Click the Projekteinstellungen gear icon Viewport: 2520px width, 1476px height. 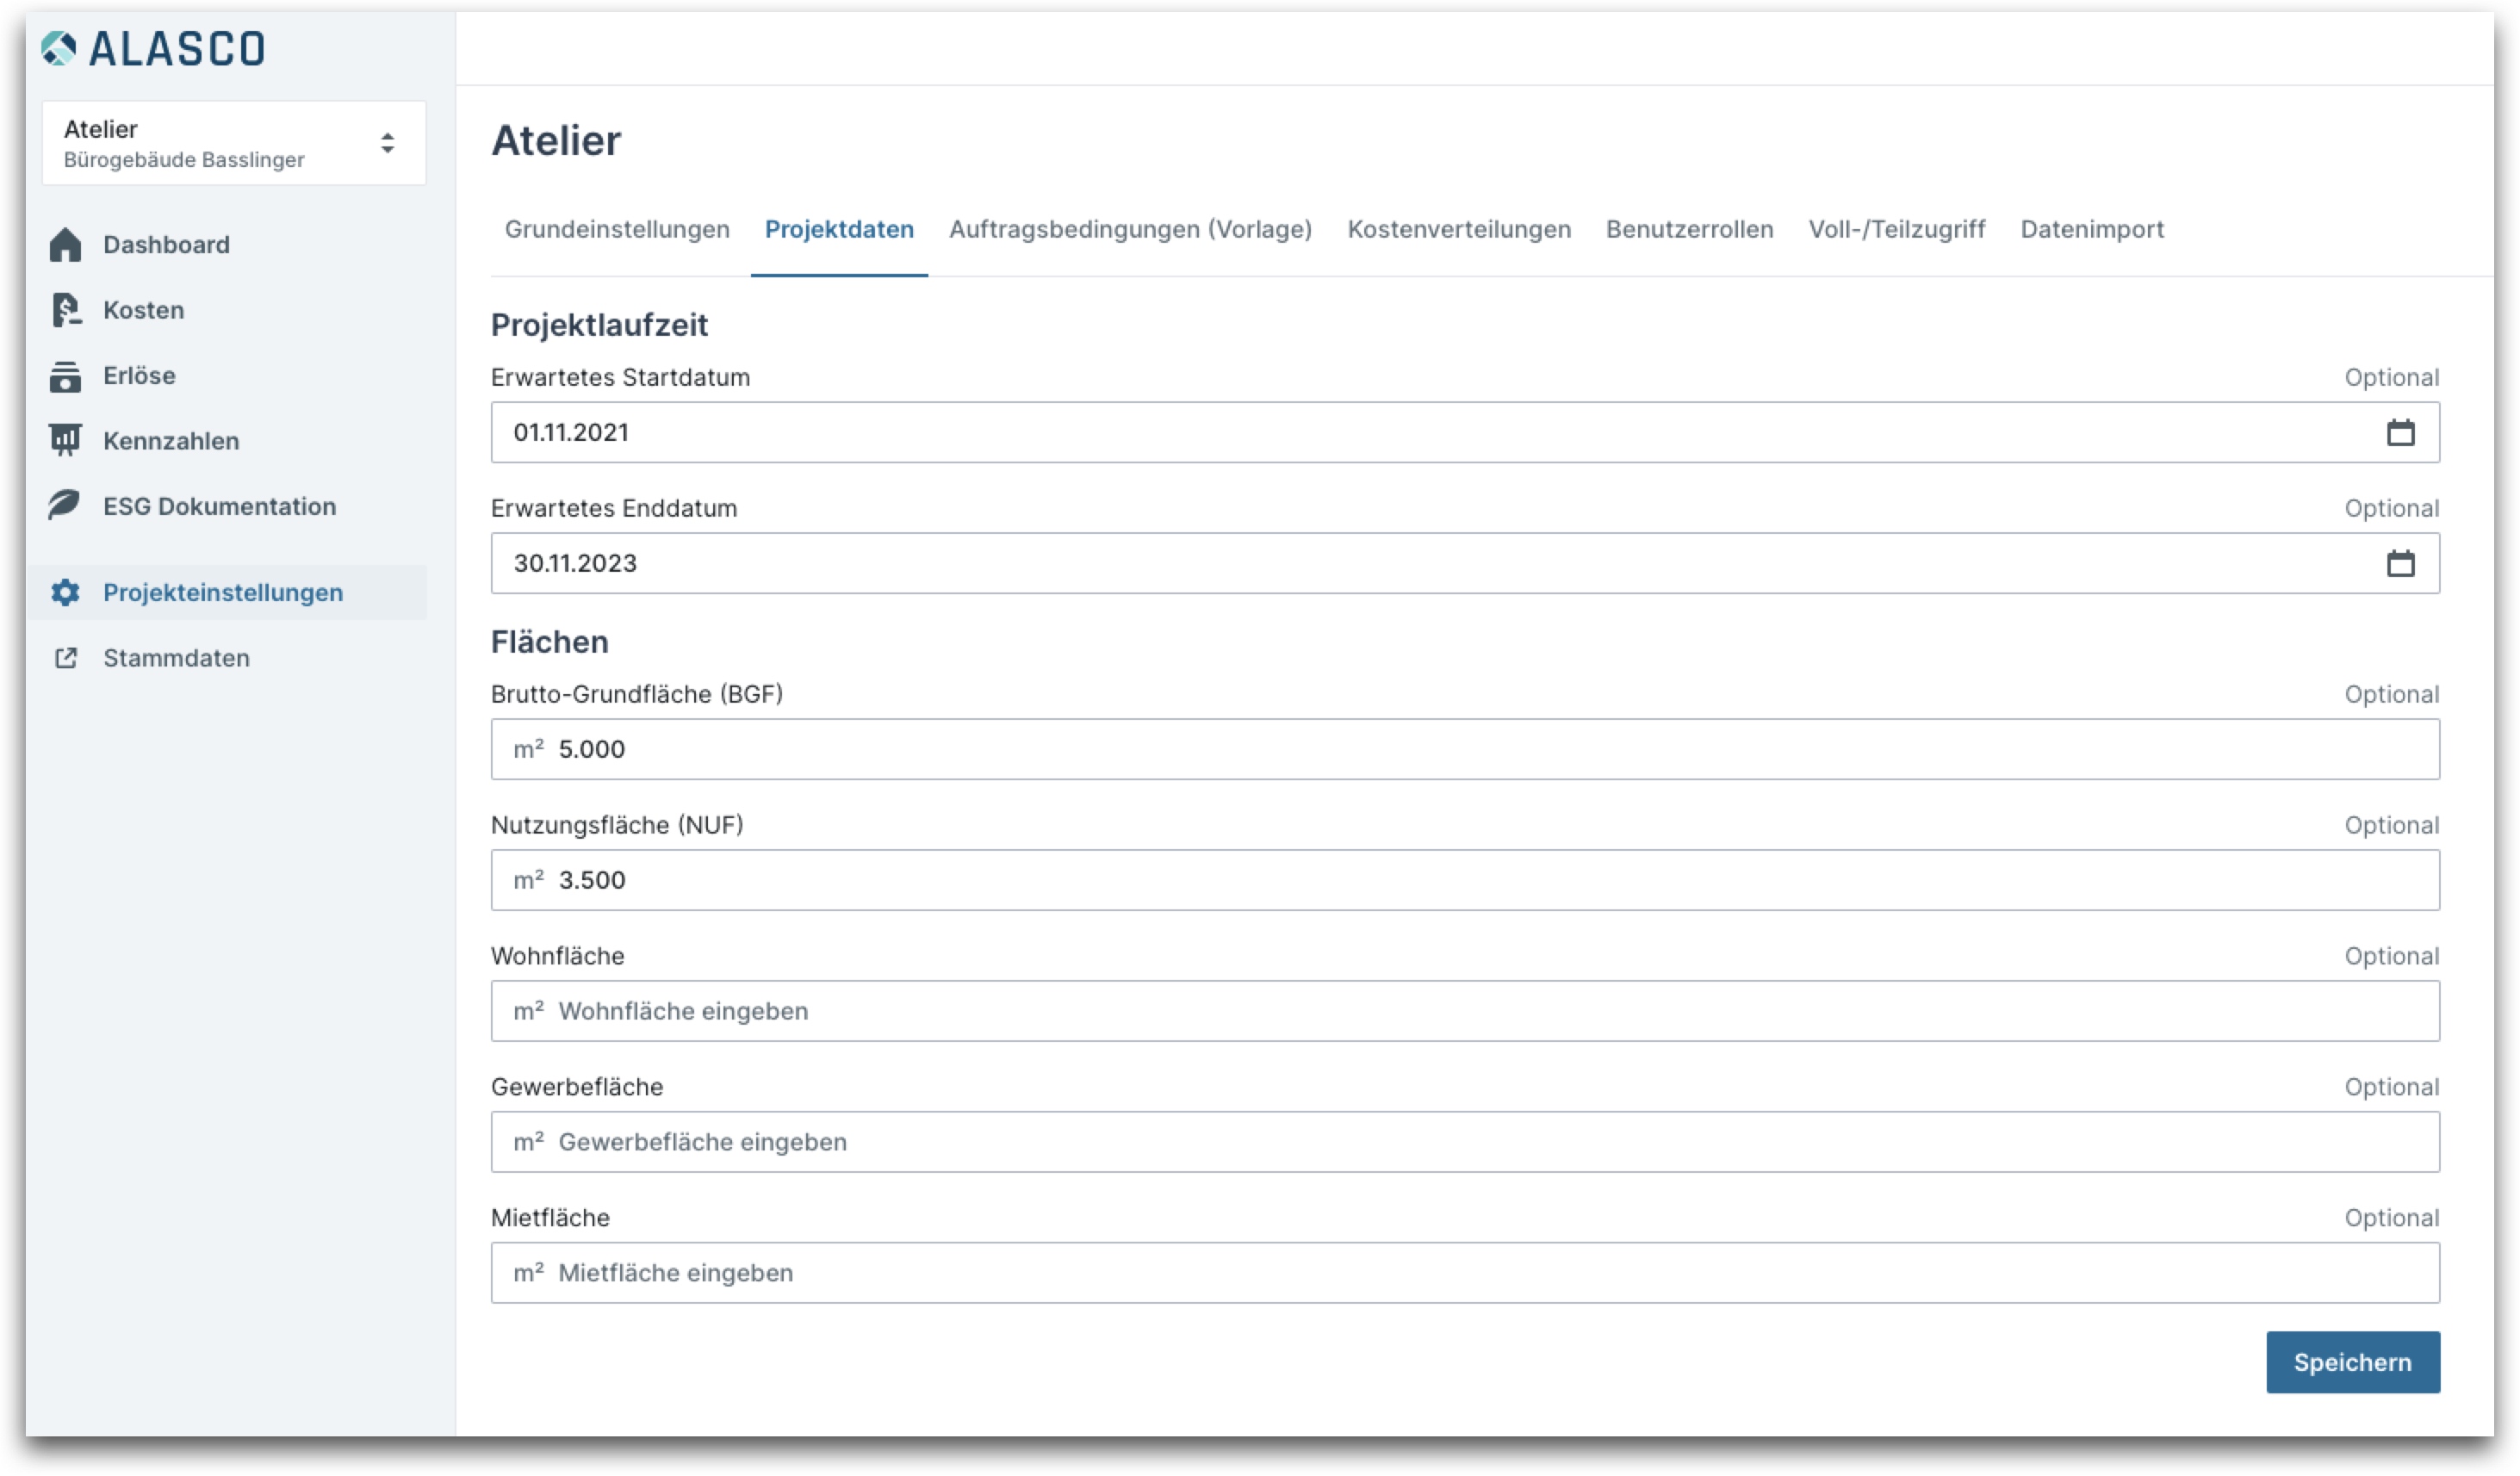(65, 593)
